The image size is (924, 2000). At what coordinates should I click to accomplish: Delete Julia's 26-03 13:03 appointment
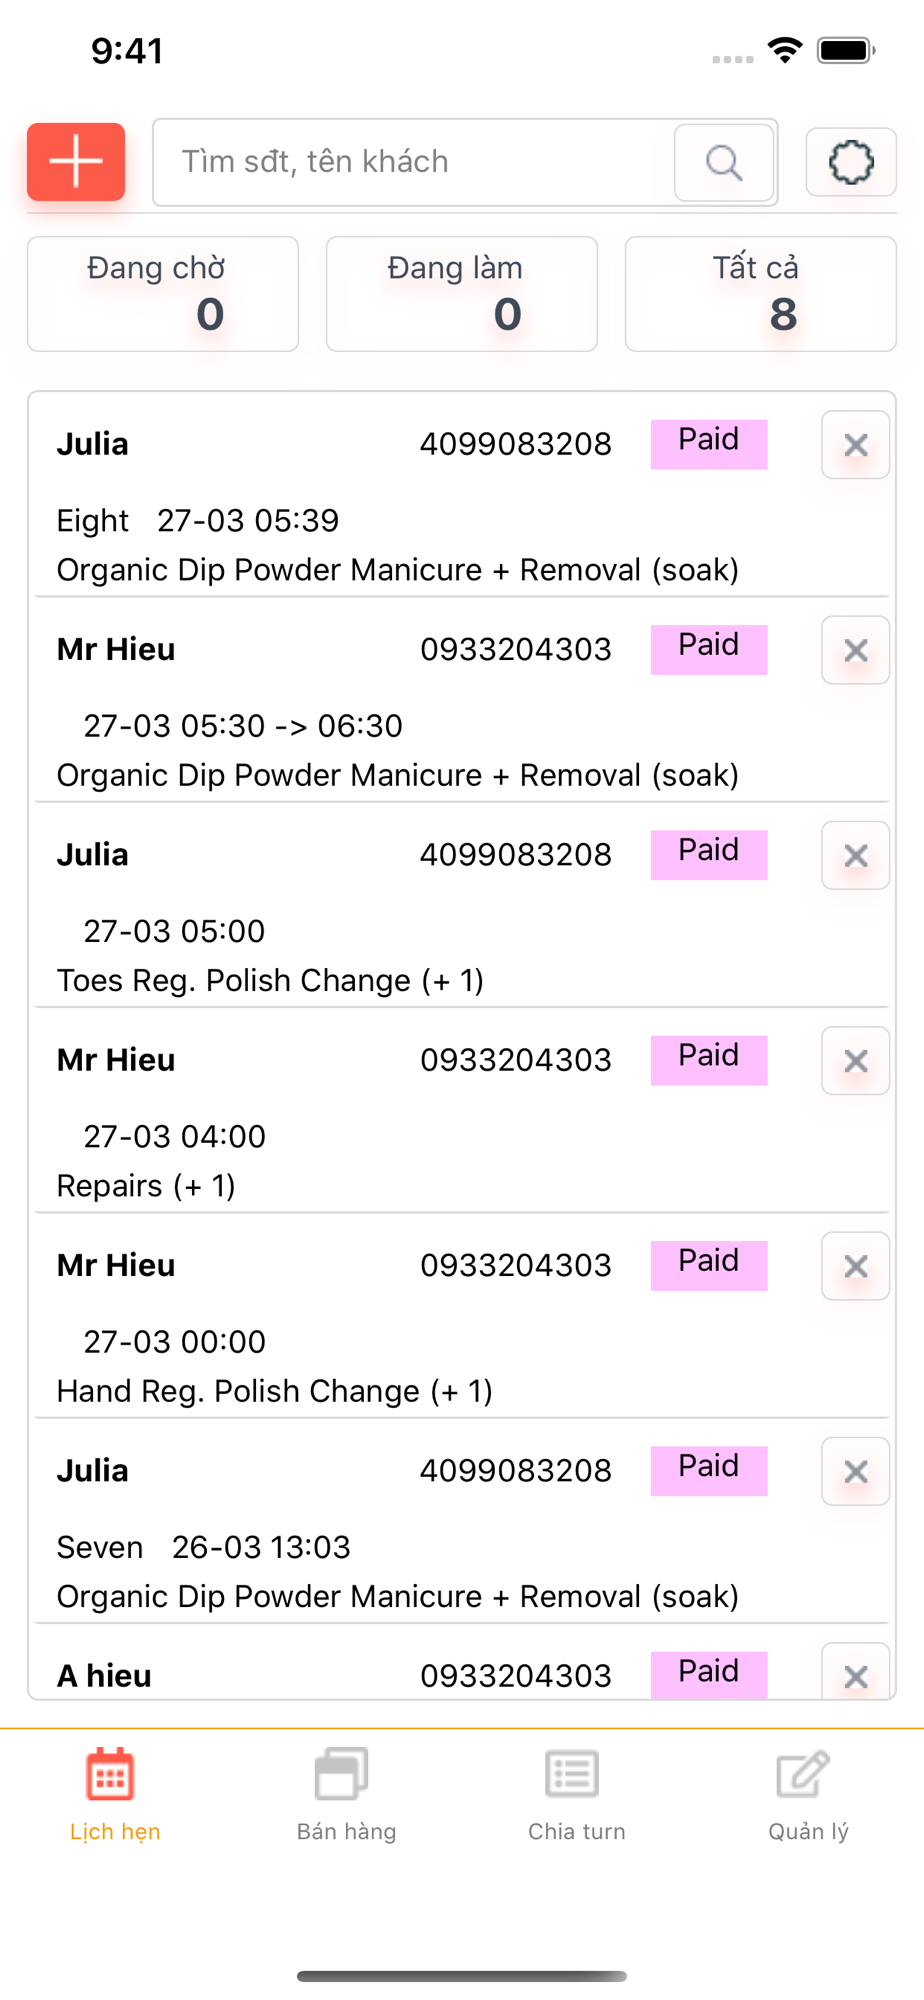pyautogui.click(x=855, y=1472)
